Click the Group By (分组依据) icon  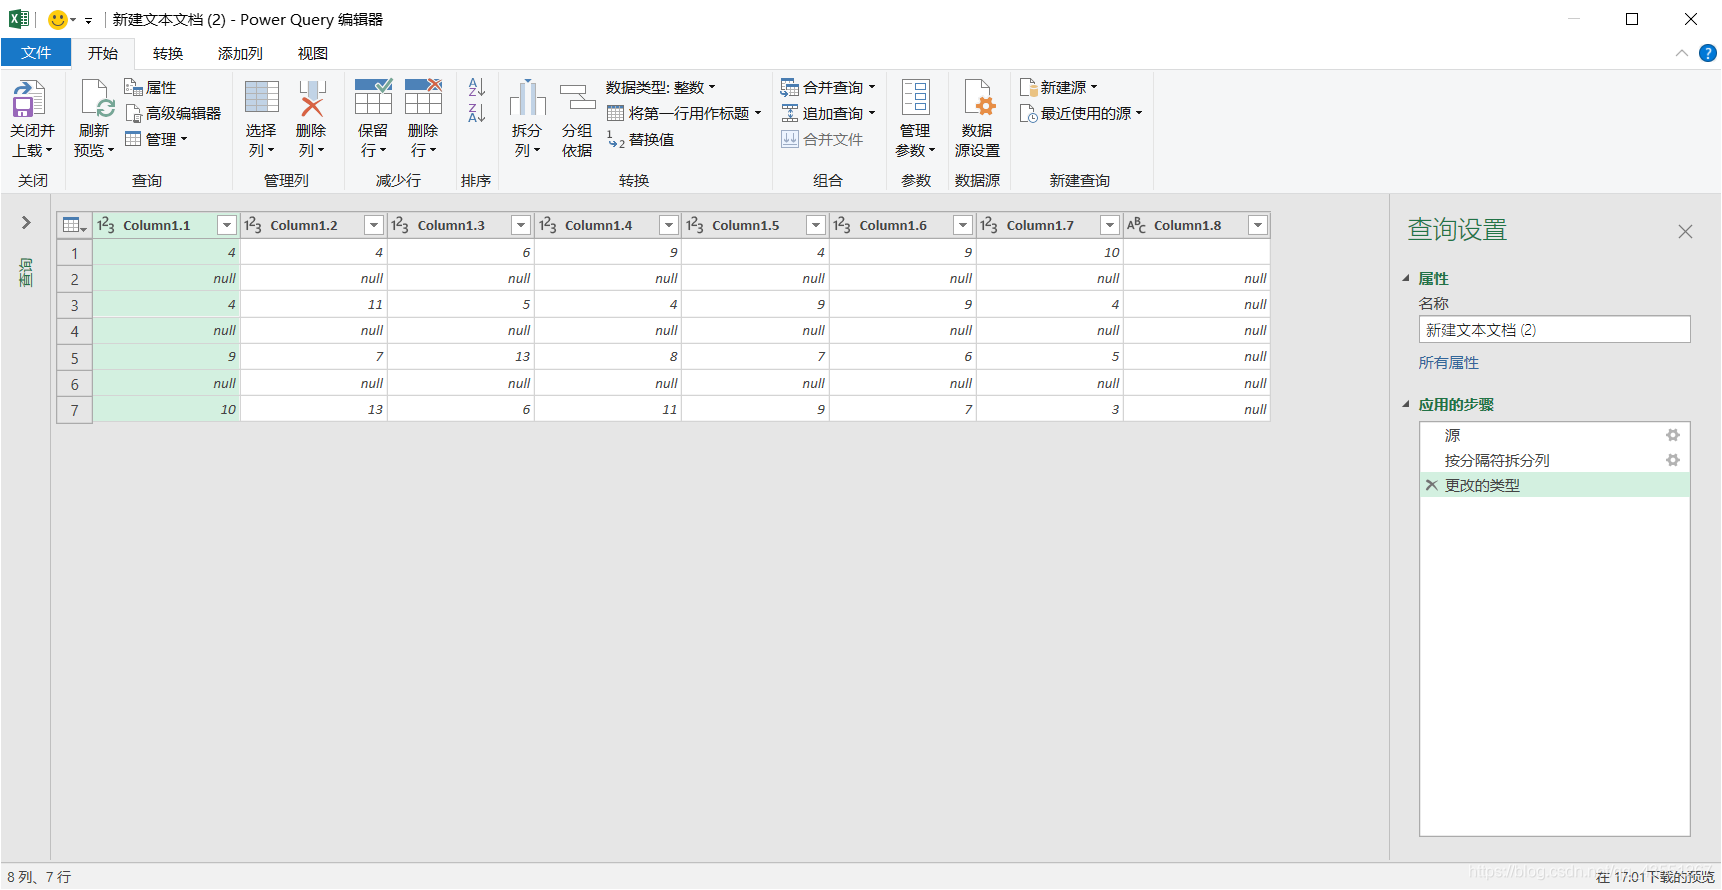point(577,98)
